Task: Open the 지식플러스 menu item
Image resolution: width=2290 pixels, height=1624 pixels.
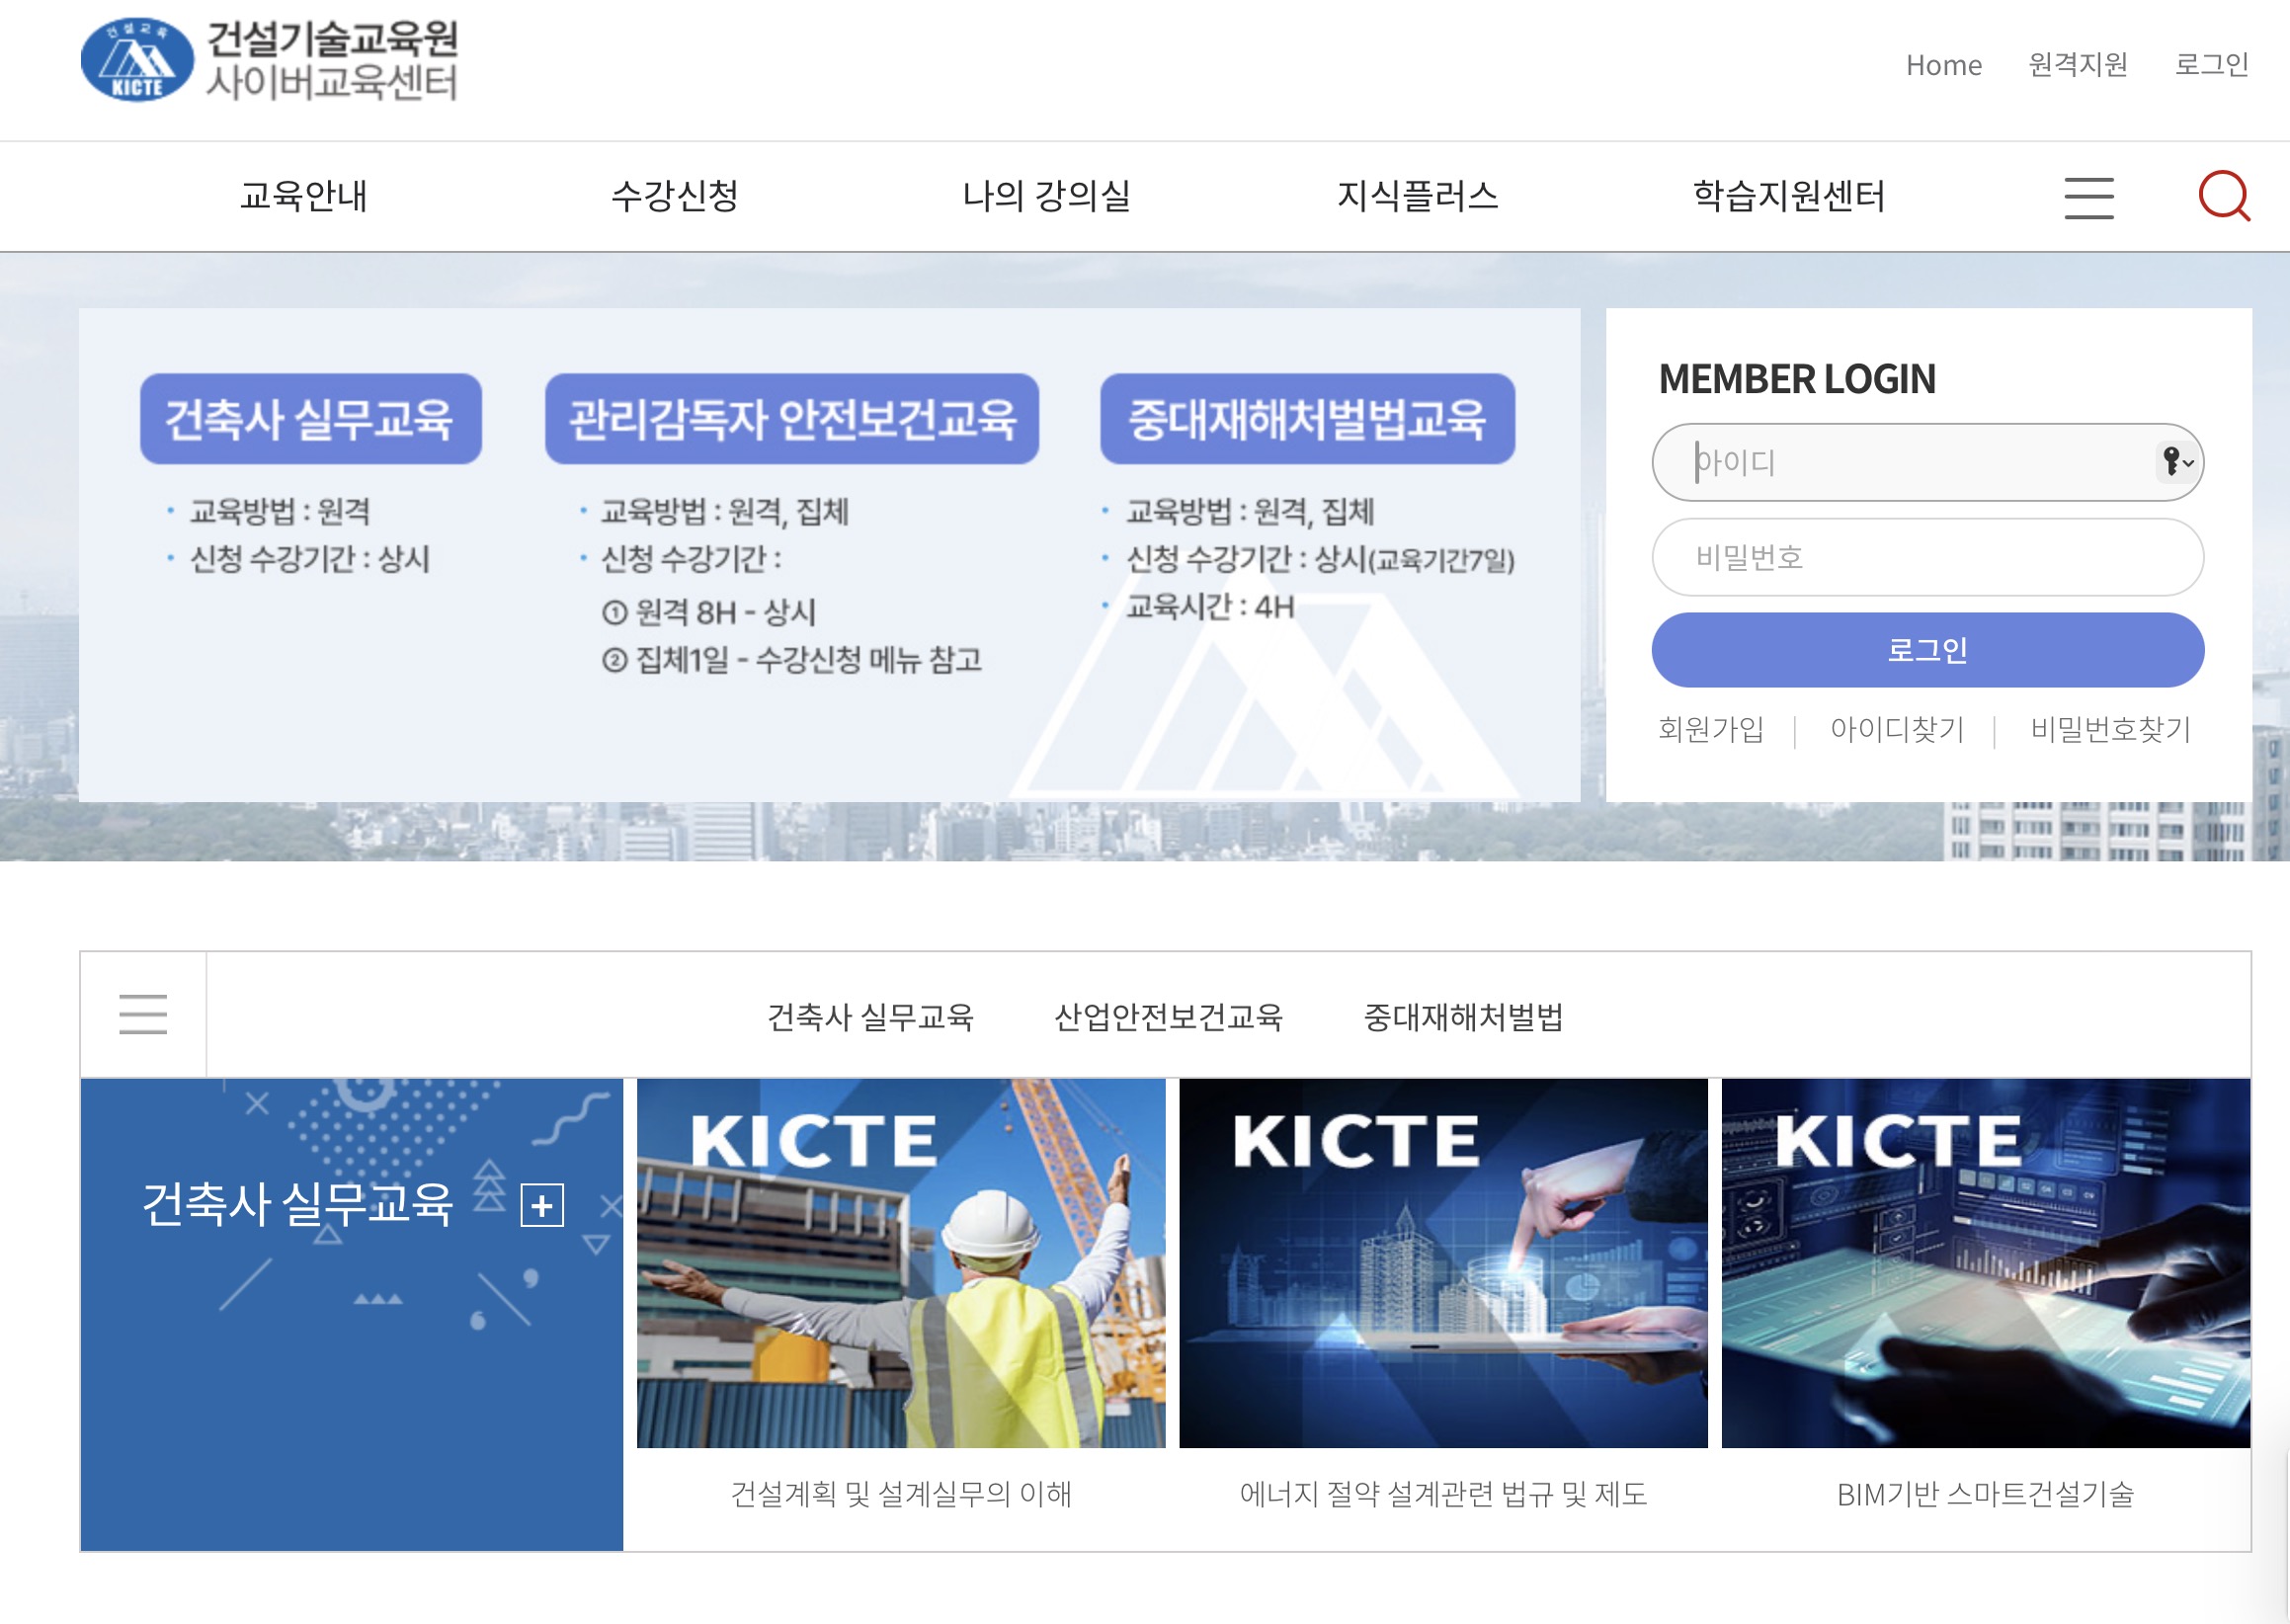Action: click(1417, 197)
